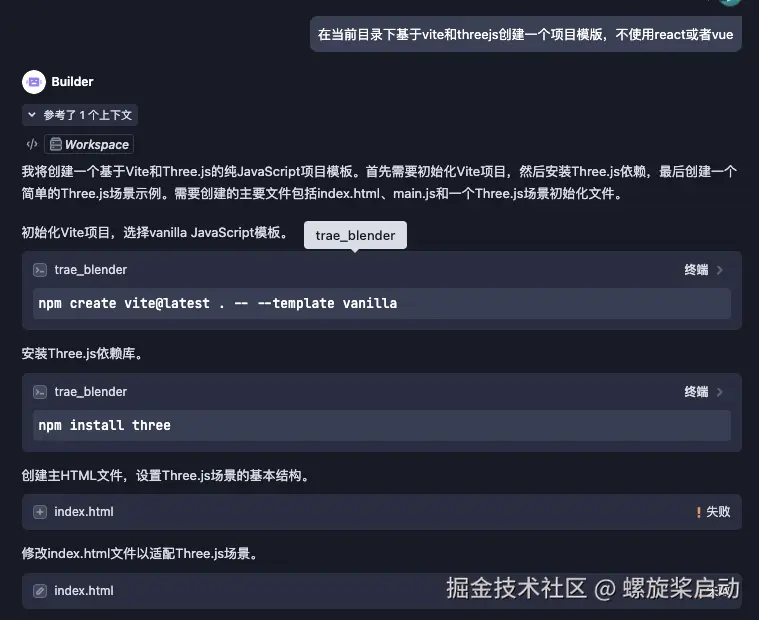
Task: Expand chevron next to 终端 in install block
Action: point(720,392)
